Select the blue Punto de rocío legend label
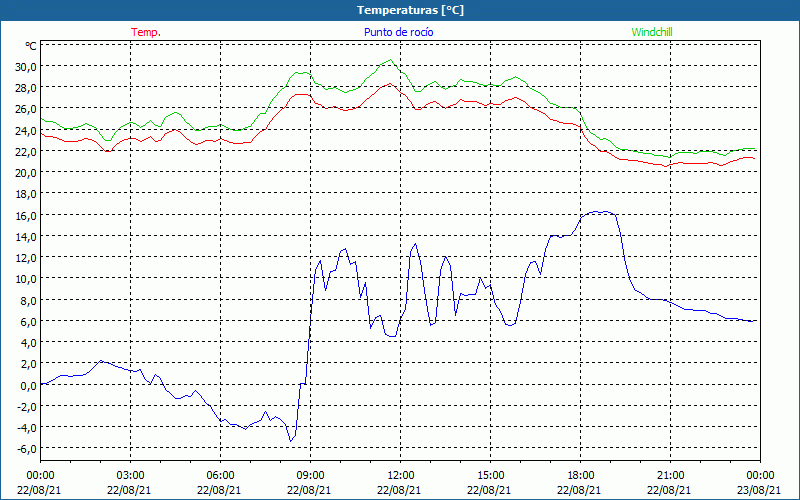 coord(398,32)
